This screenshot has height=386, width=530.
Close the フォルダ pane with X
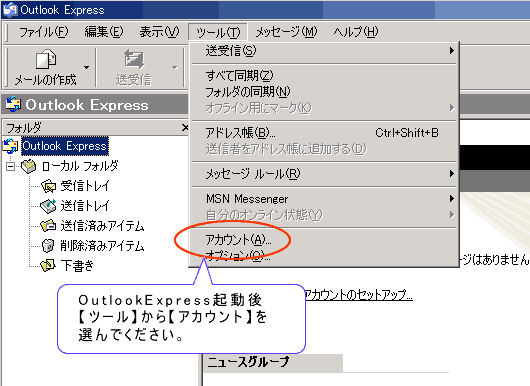185,128
